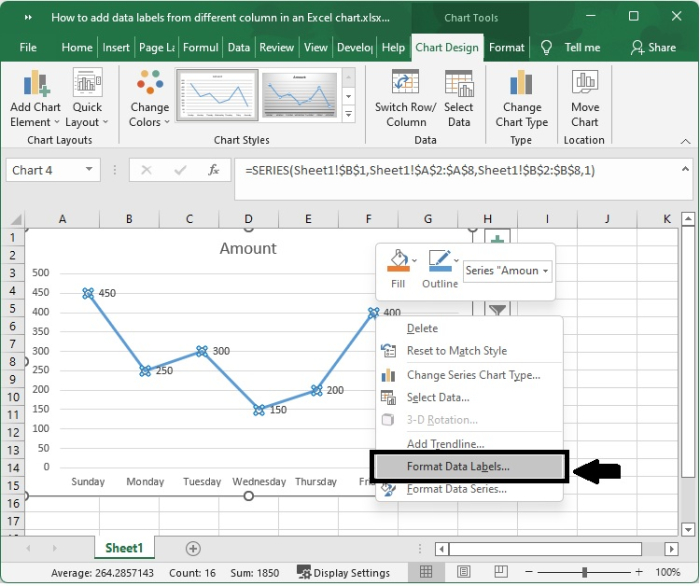The height and width of the screenshot is (586, 700).
Task: Zoom out with the minus button
Action: click(529, 572)
